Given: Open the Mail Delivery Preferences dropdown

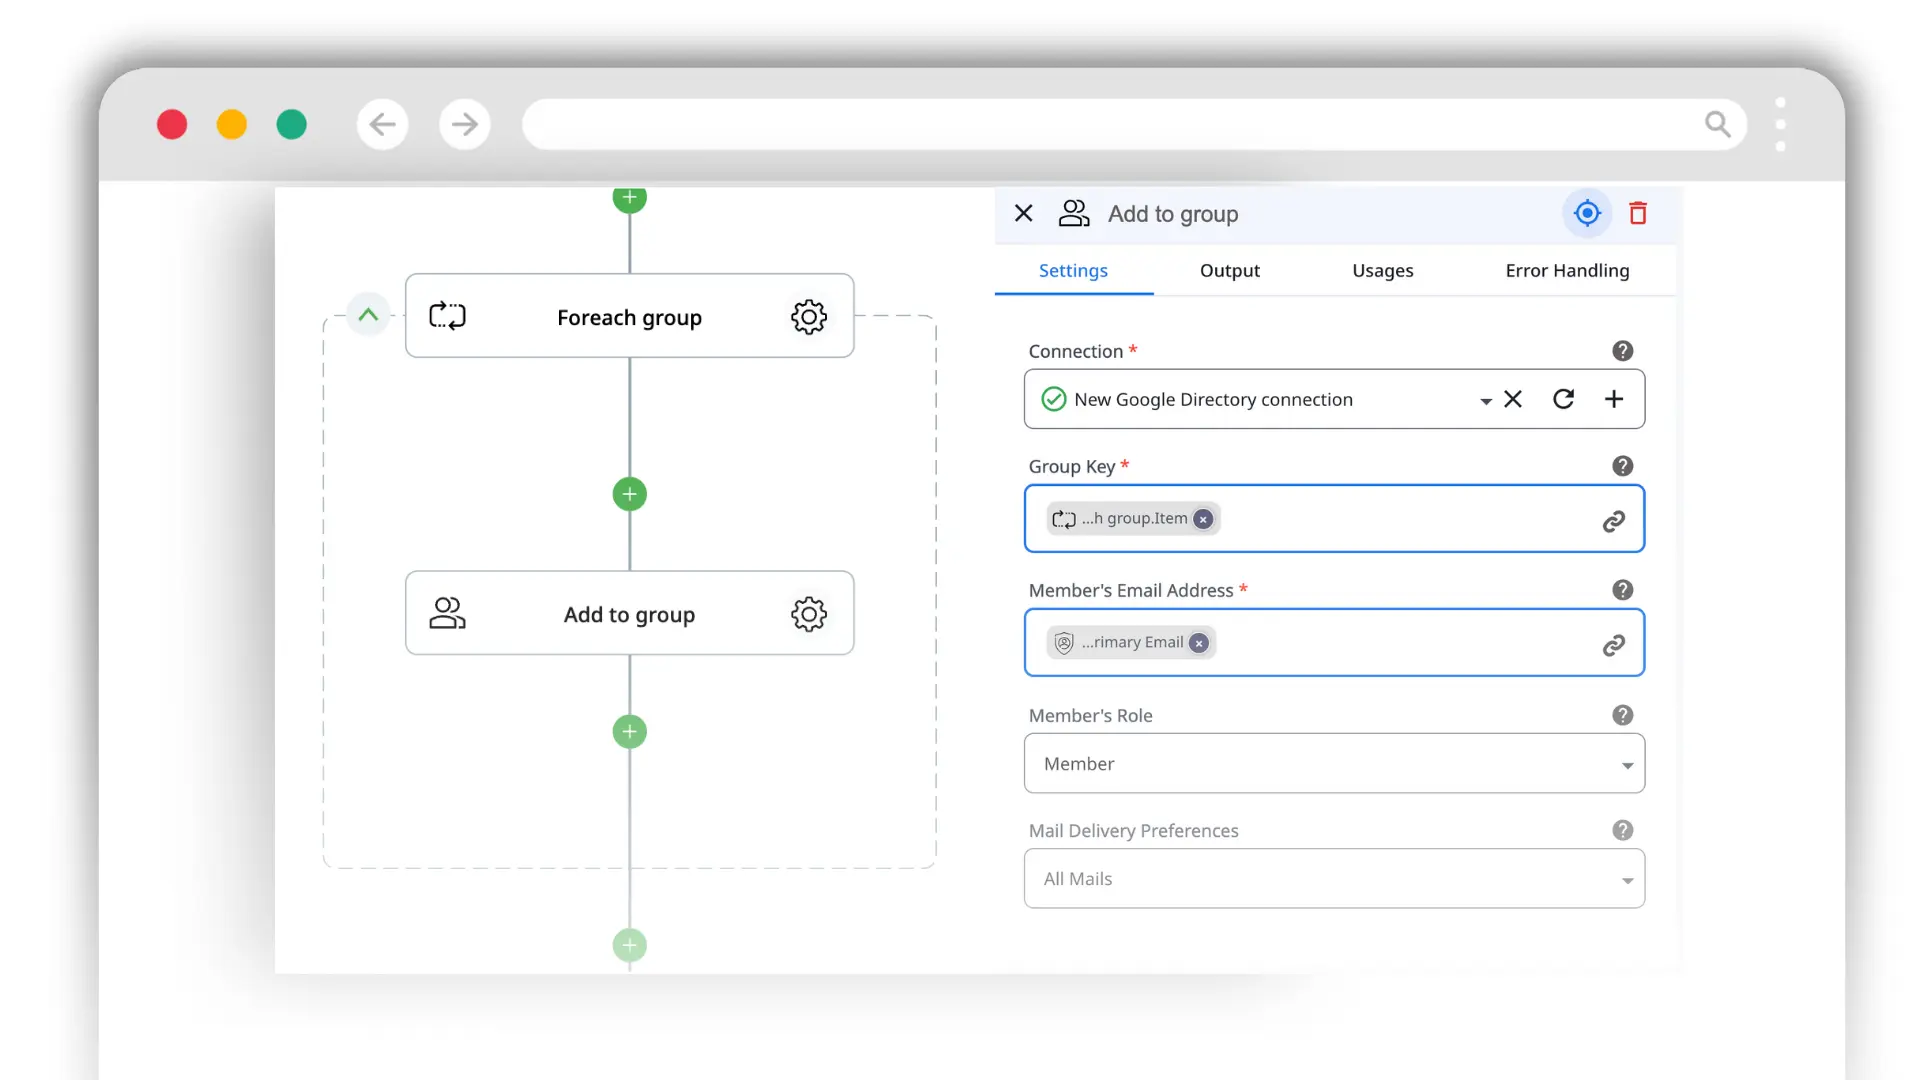Looking at the screenshot, I should [x=1627, y=878].
